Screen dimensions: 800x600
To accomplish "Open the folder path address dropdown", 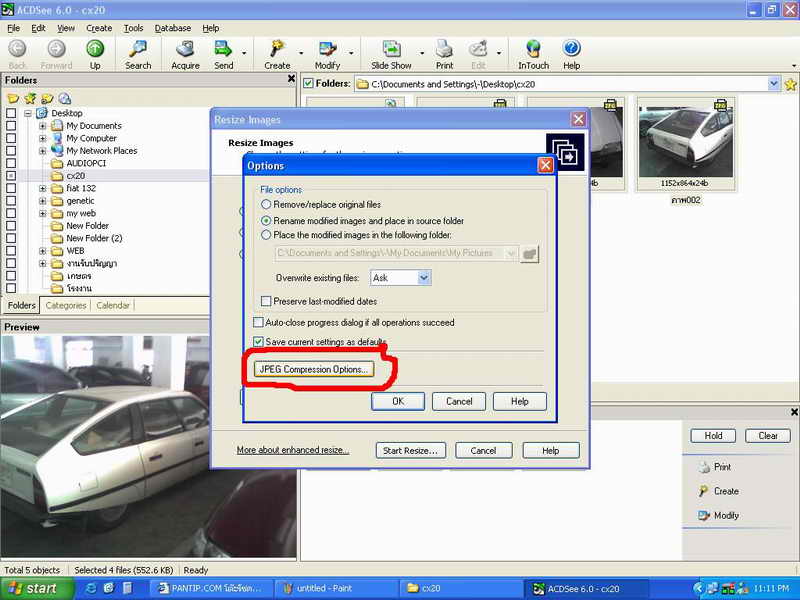I will pos(774,84).
